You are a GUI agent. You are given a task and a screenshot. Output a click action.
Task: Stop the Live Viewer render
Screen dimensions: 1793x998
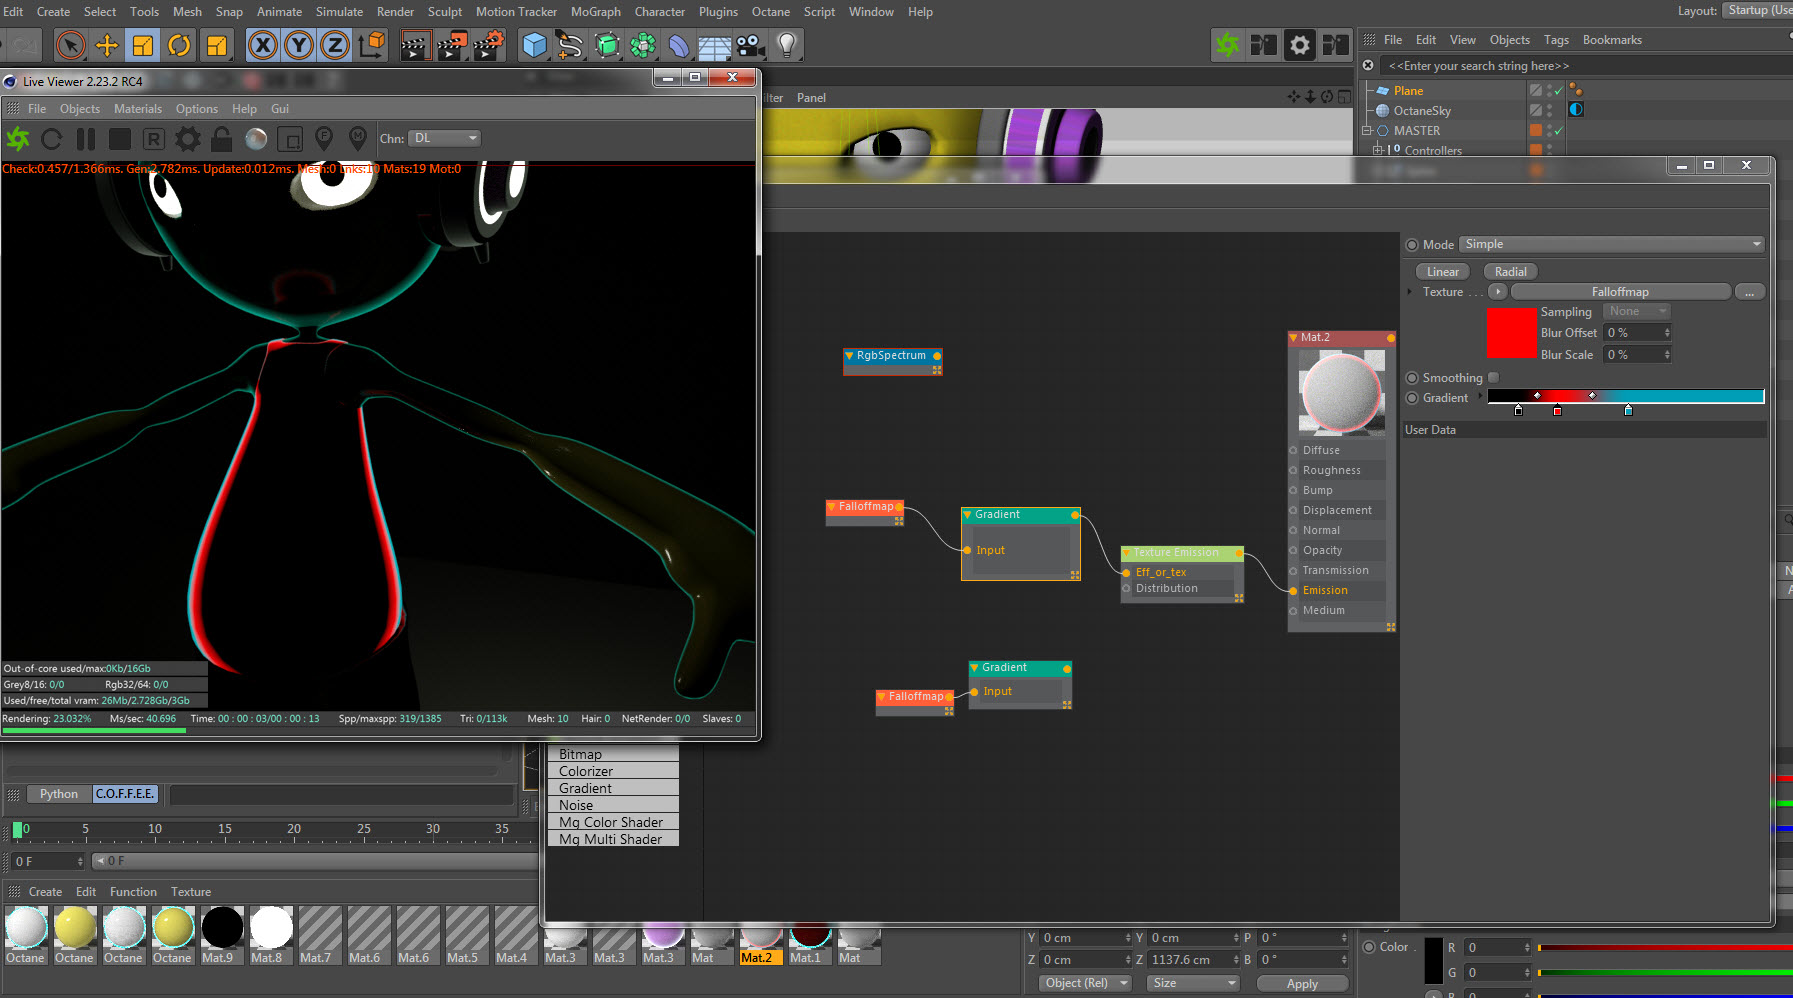(x=120, y=139)
